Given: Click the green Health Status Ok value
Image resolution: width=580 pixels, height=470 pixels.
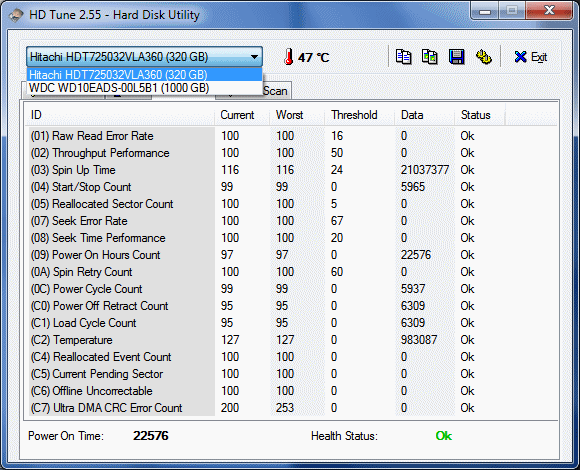Looking at the screenshot, I should 444,436.
